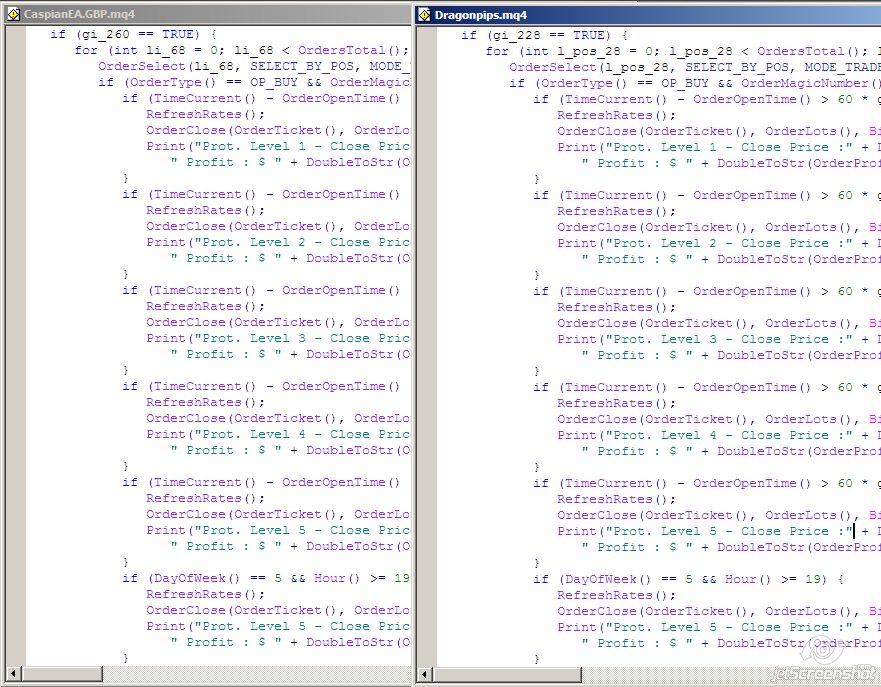Click 'gi_260' in CaspianEA code

[106, 34]
